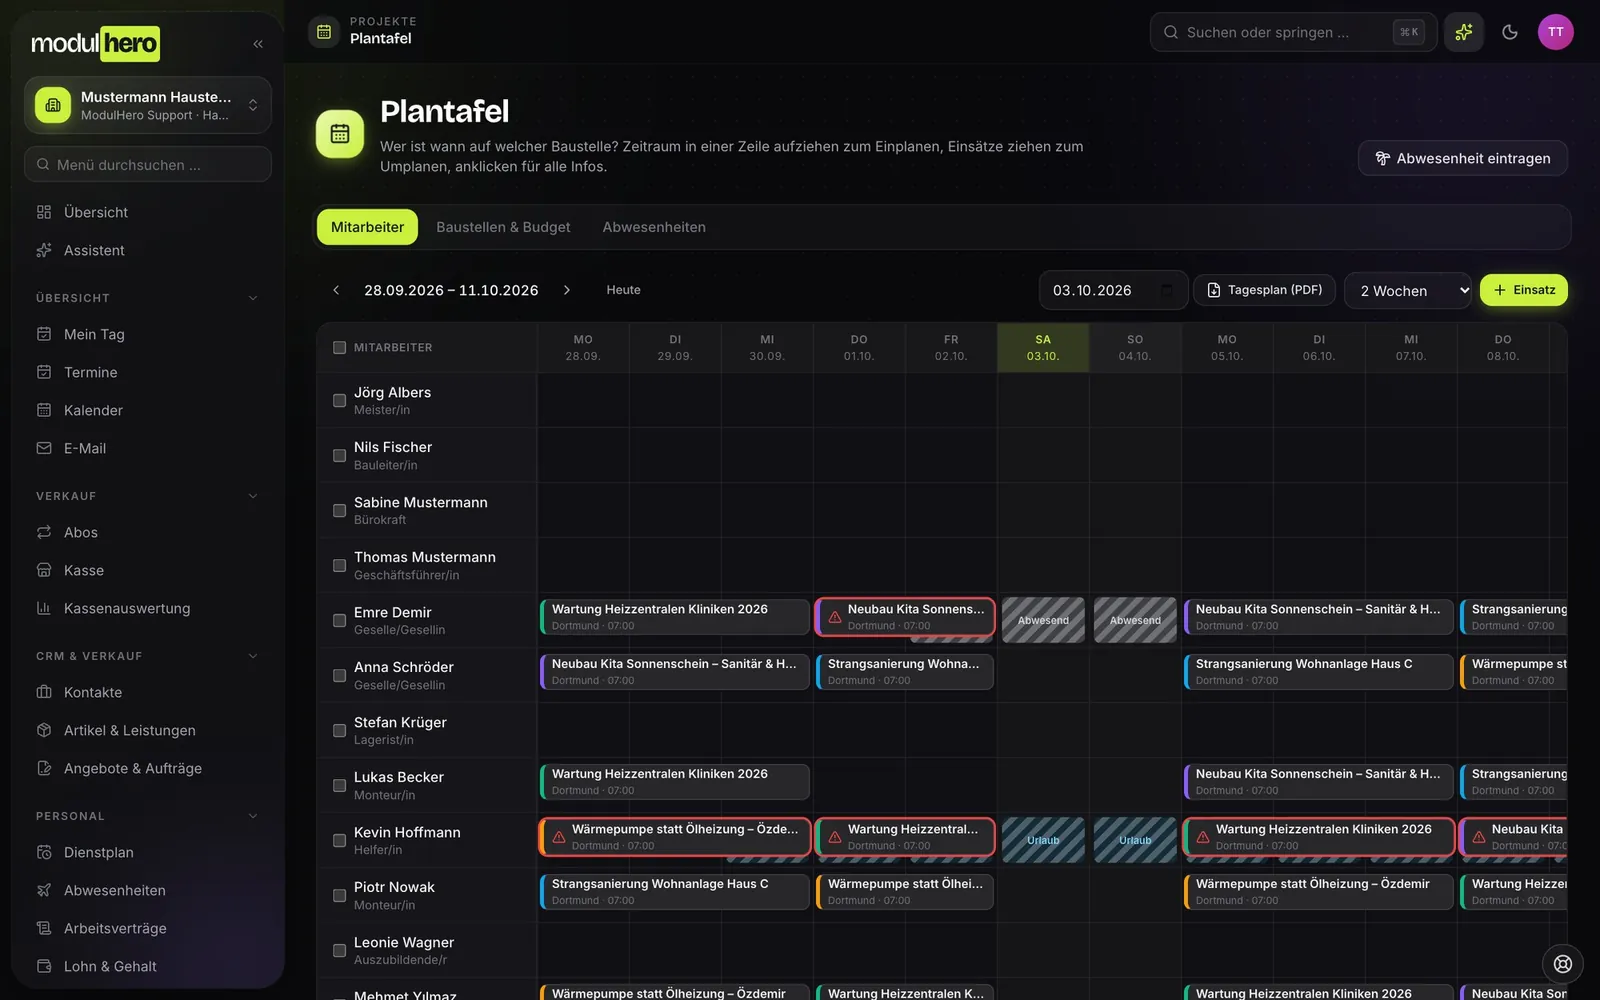The image size is (1600, 1000).
Task: Go to the previous date range arrow
Action: point(336,290)
